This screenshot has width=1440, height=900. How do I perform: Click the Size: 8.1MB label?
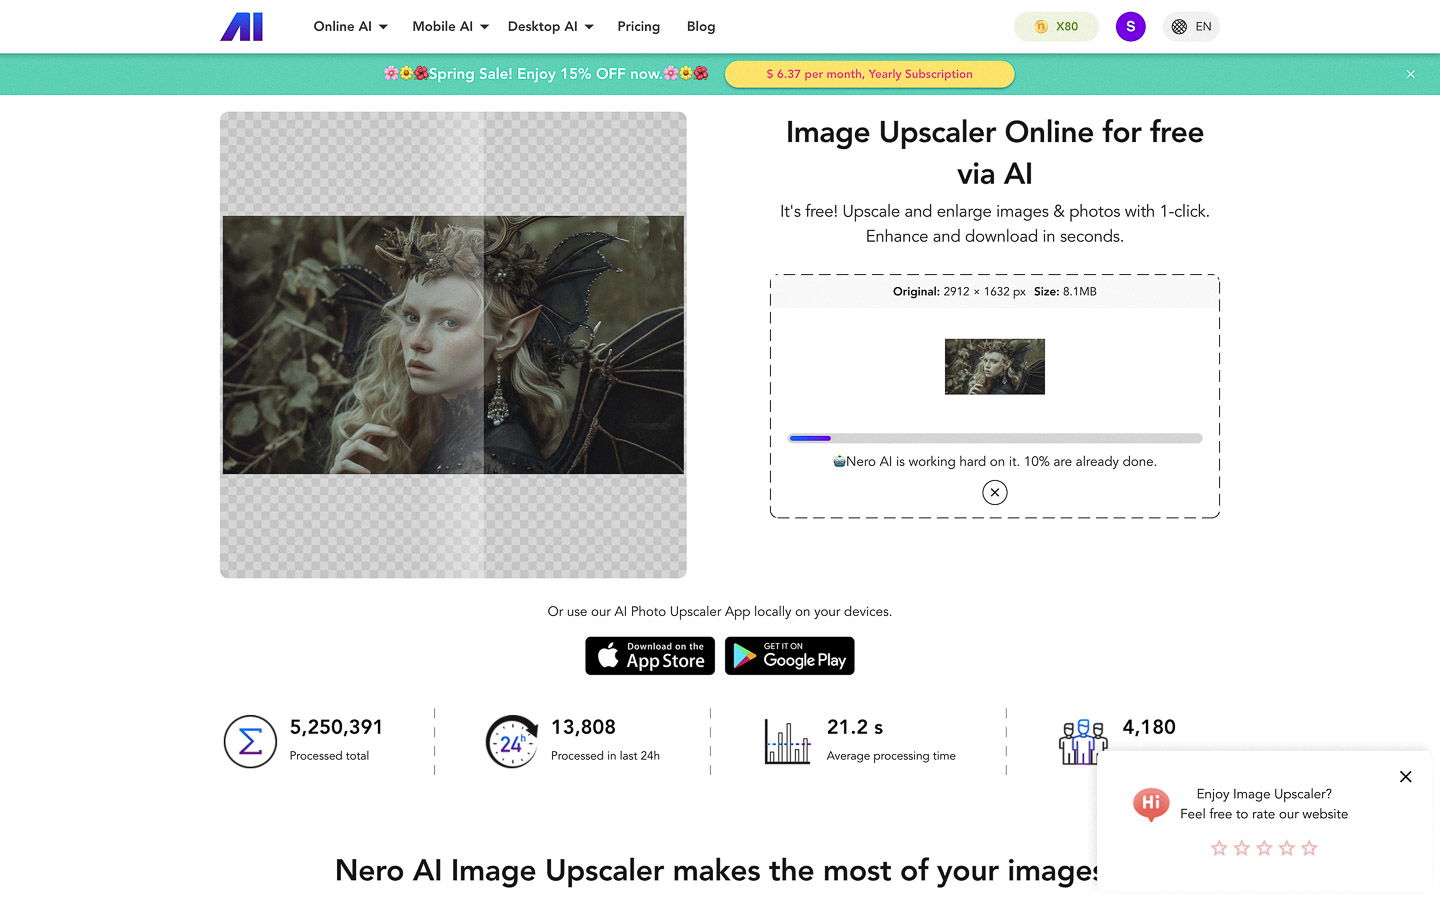(x=1065, y=291)
